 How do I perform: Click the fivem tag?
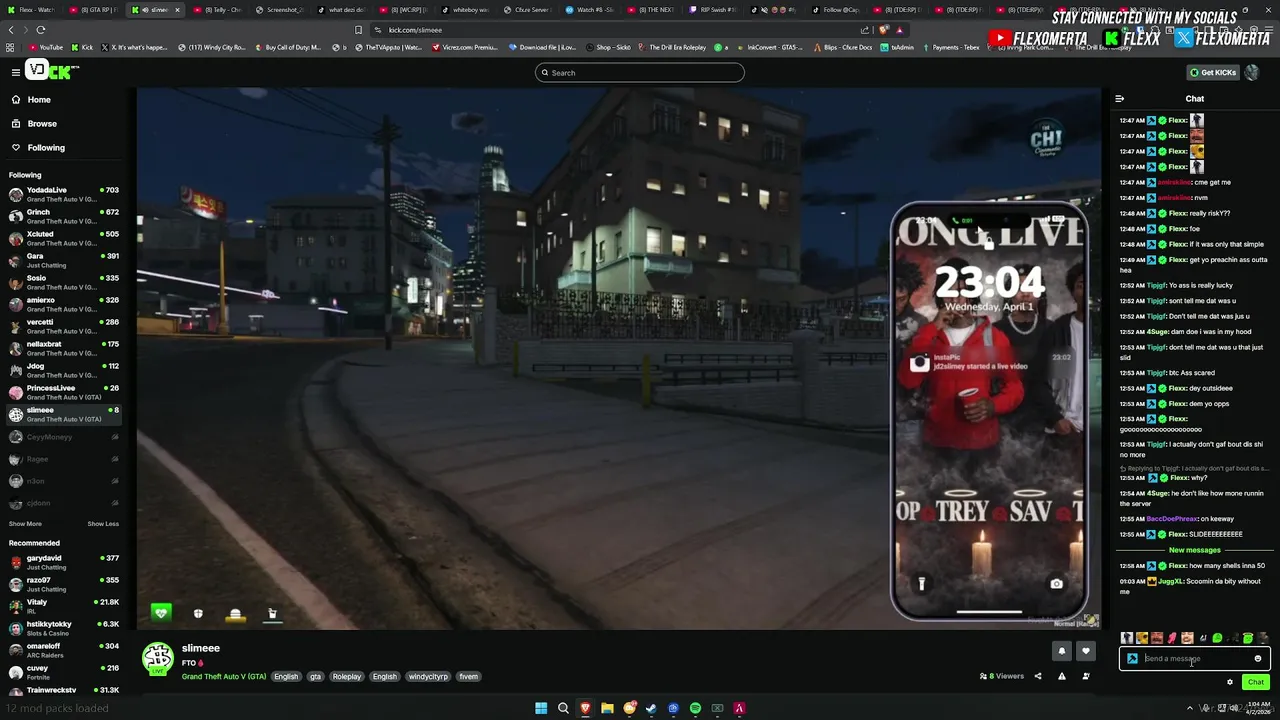click(x=468, y=677)
